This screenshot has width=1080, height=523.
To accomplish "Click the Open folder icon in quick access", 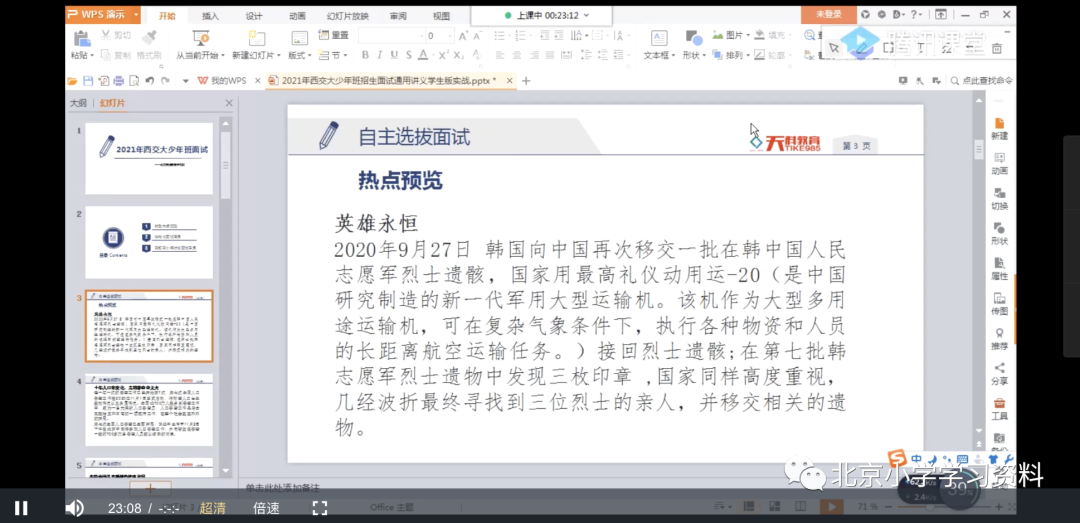I will 72,81.
